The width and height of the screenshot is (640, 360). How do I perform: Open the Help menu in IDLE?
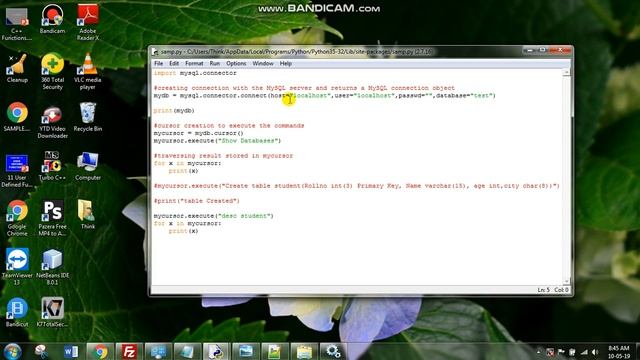coord(285,64)
